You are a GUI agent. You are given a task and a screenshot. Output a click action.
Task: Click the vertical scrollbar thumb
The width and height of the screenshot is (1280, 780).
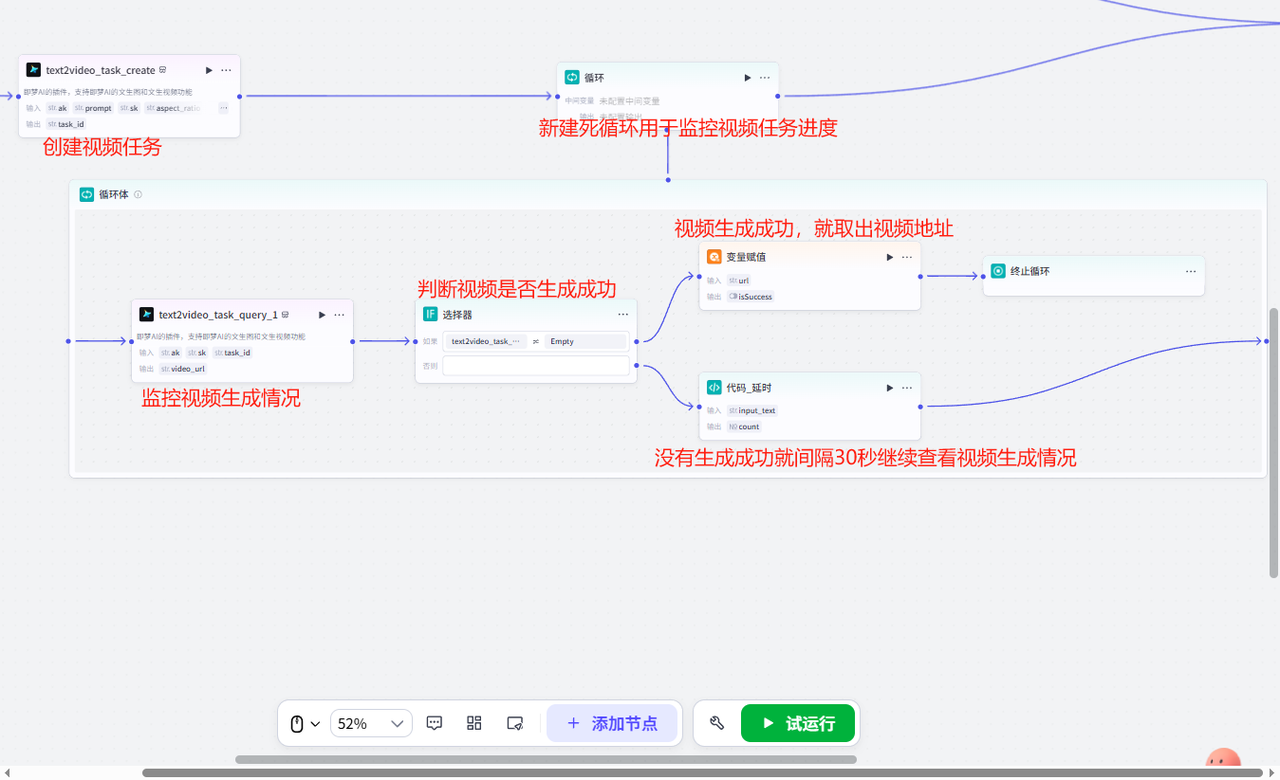click(1274, 442)
